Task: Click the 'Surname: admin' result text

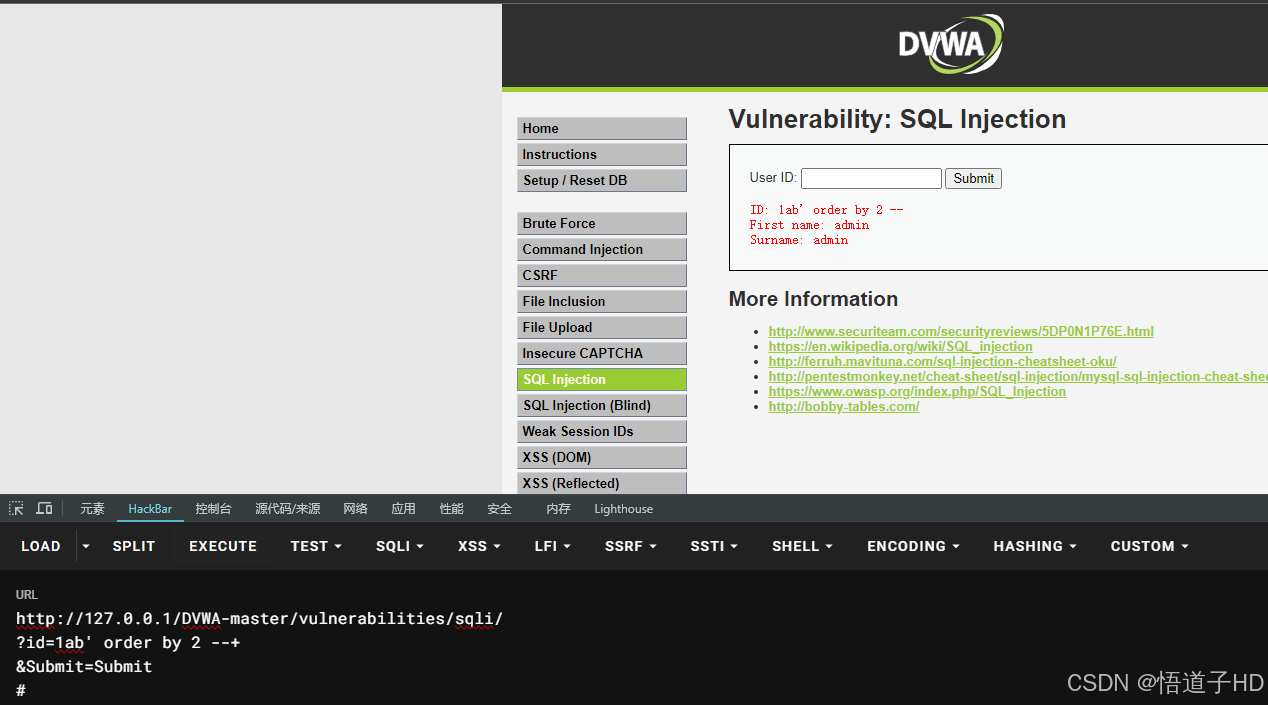Action: tap(799, 240)
